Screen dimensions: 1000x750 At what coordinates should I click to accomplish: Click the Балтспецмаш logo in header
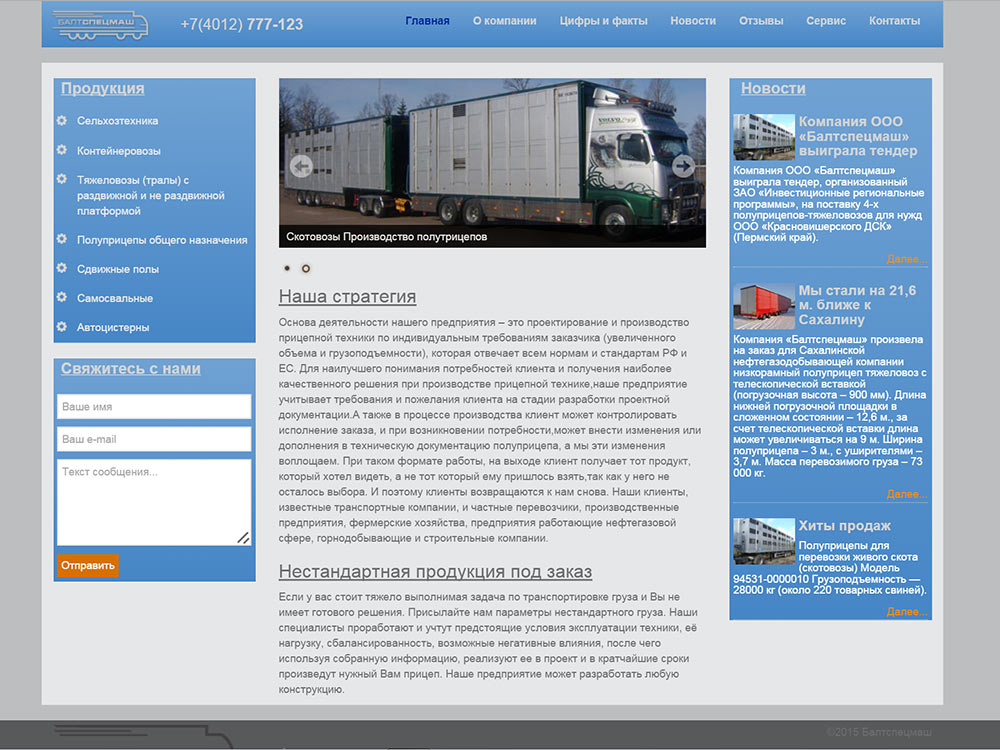click(x=100, y=25)
